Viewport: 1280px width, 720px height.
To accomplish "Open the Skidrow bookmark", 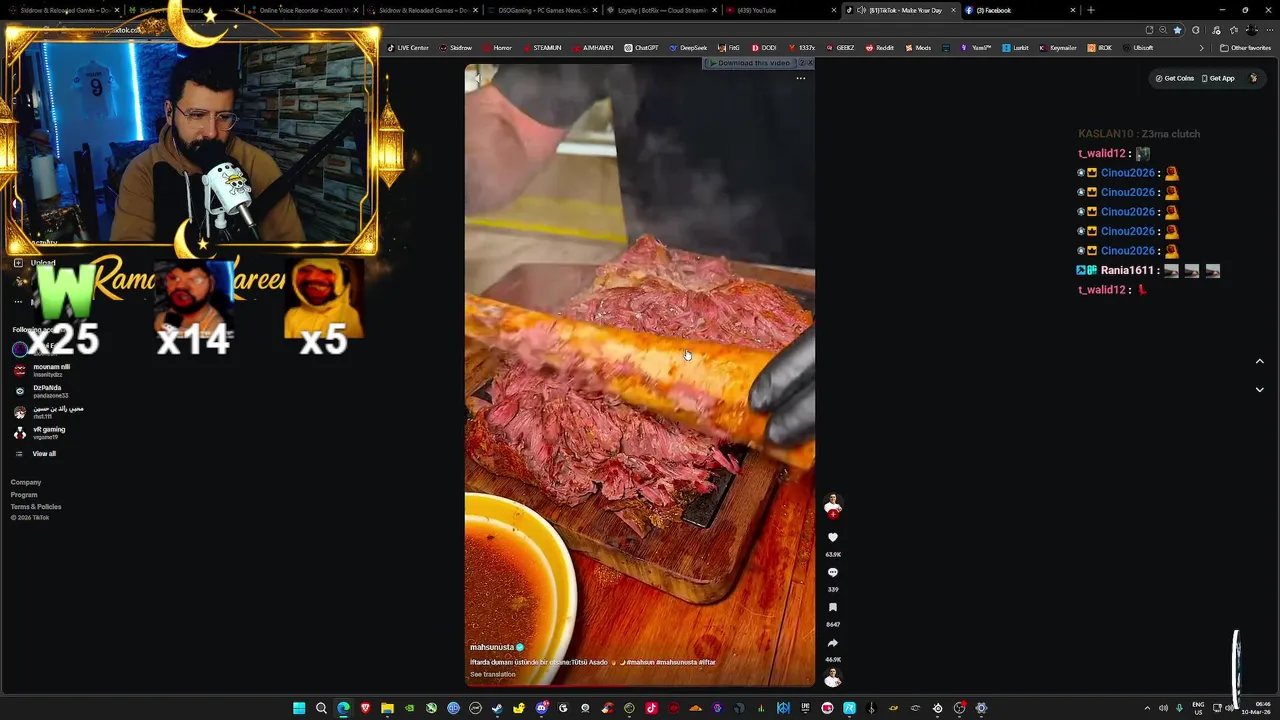I will [455, 48].
